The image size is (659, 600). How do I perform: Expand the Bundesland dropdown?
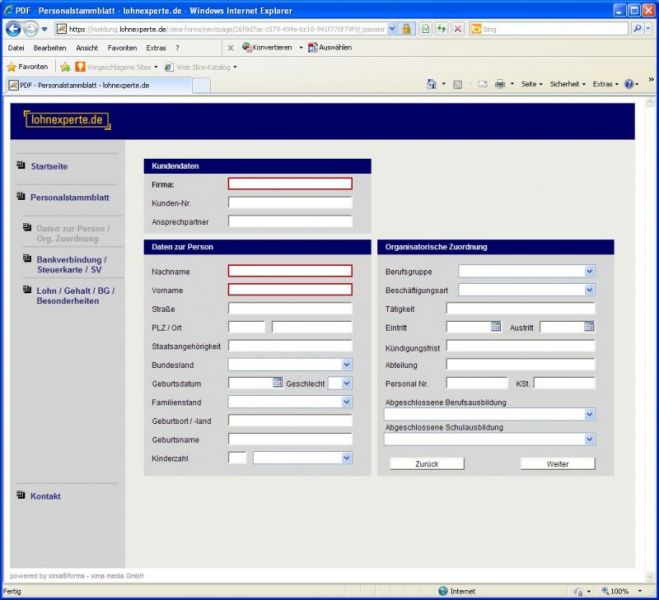[x=347, y=365]
